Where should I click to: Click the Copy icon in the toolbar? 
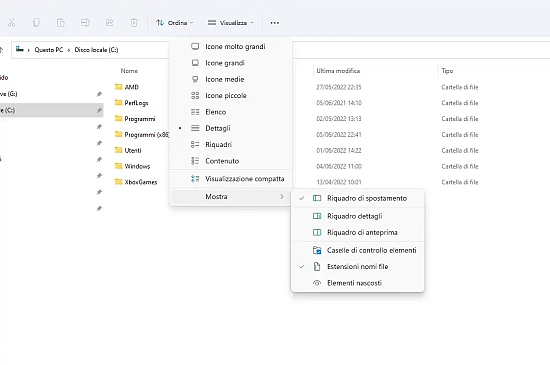tap(36, 23)
